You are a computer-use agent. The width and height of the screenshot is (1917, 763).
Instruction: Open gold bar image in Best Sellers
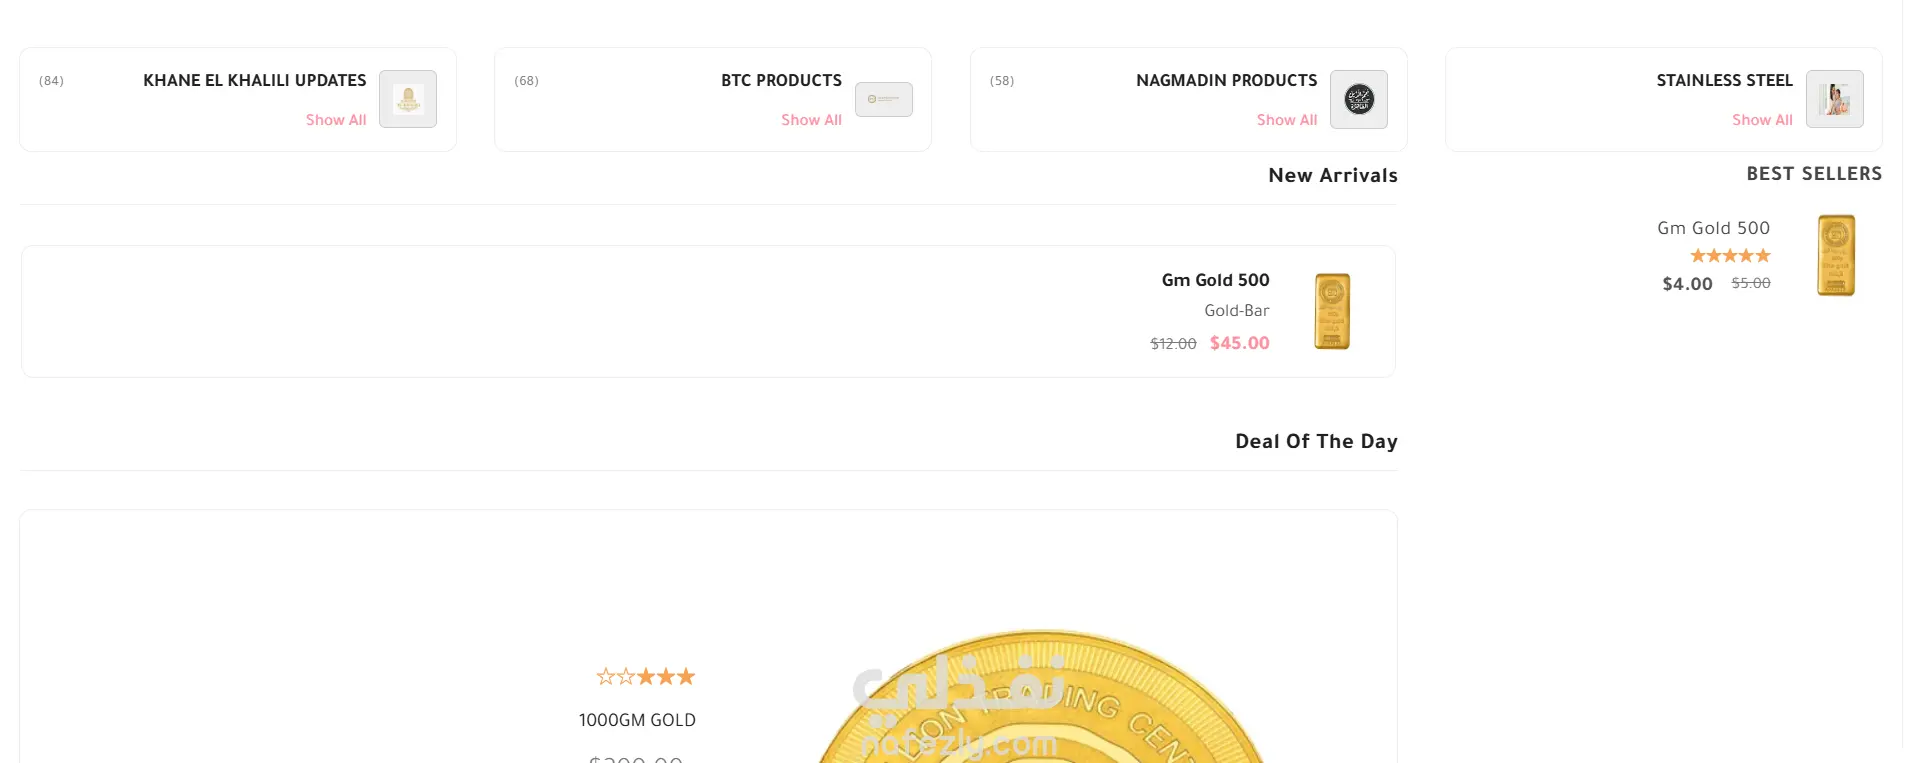click(1836, 256)
